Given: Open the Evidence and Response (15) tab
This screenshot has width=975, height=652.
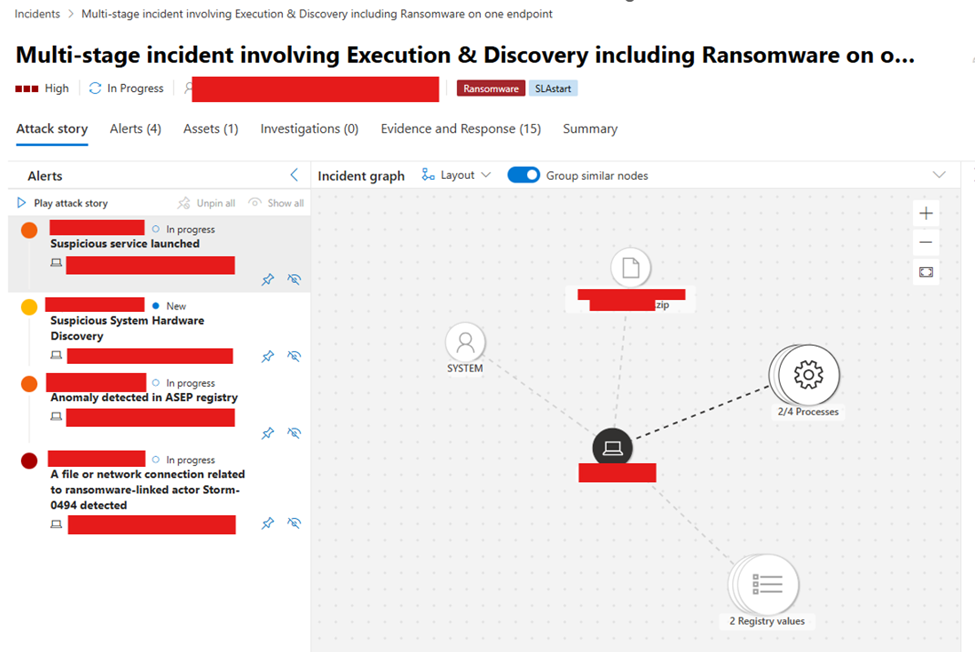Looking at the screenshot, I should (x=460, y=129).
